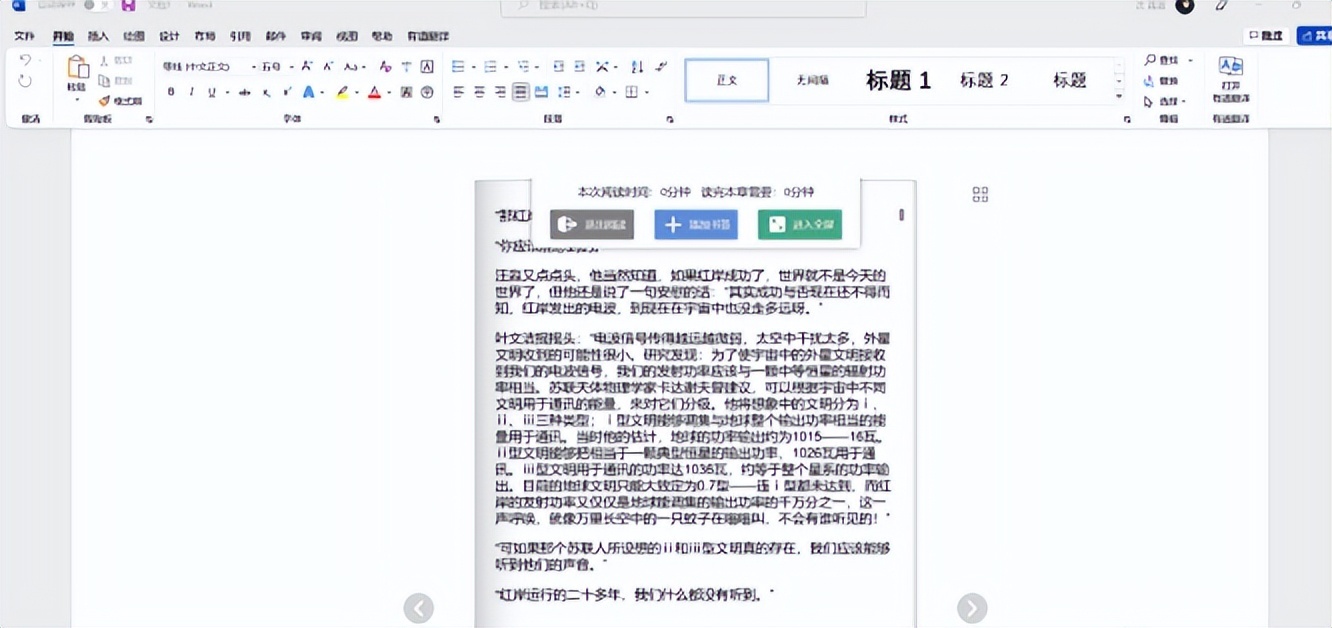Select the highlighted Justify alignment button

520,92
